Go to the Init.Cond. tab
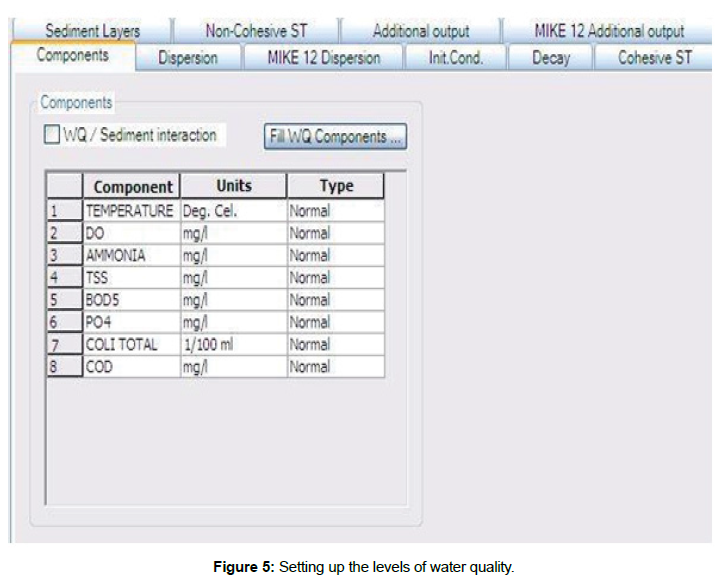 (455, 58)
